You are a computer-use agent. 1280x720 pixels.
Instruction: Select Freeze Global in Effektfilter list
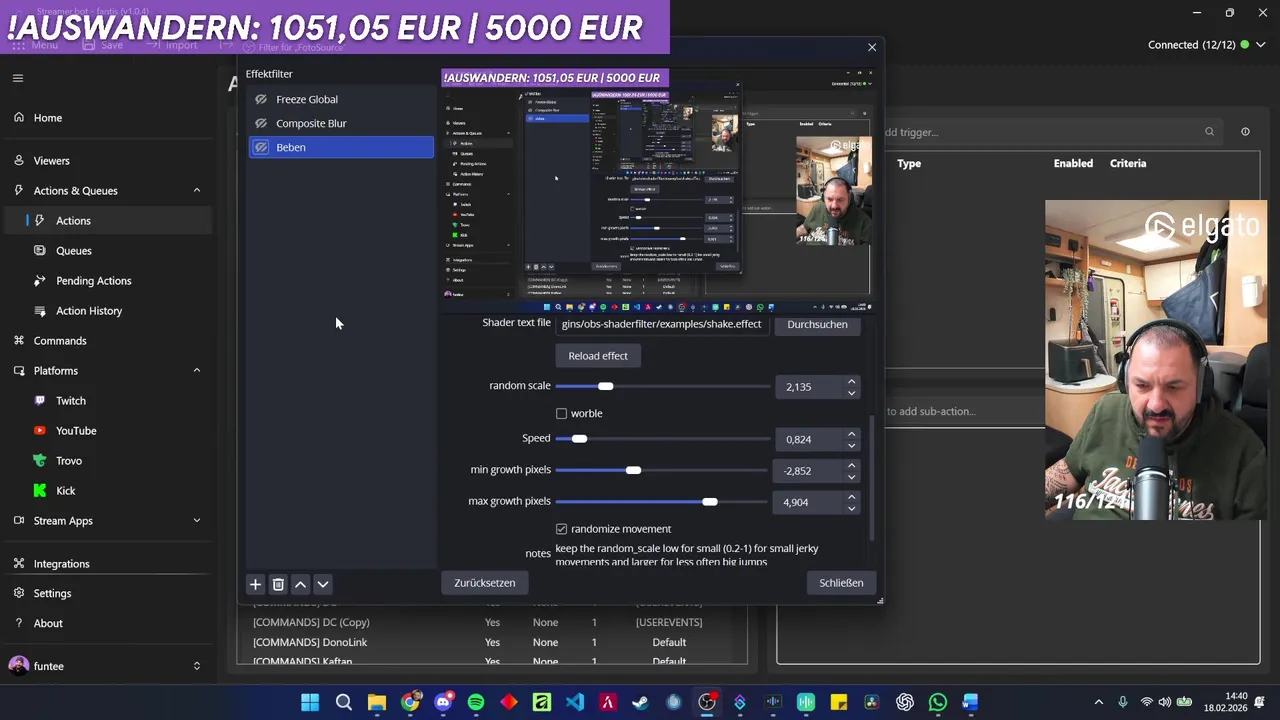(x=341, y=99)
